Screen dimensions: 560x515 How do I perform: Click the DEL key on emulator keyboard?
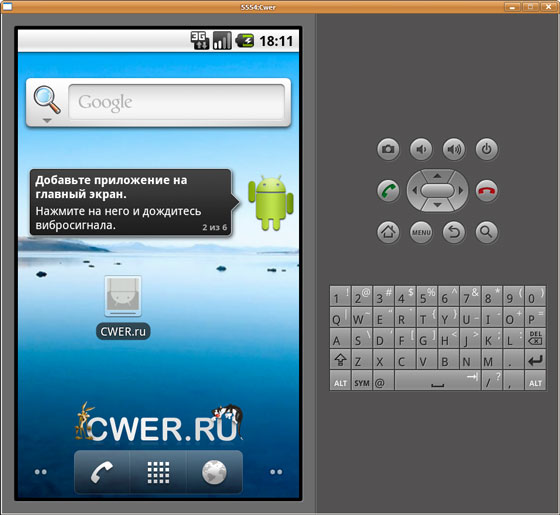click(535, 338)
